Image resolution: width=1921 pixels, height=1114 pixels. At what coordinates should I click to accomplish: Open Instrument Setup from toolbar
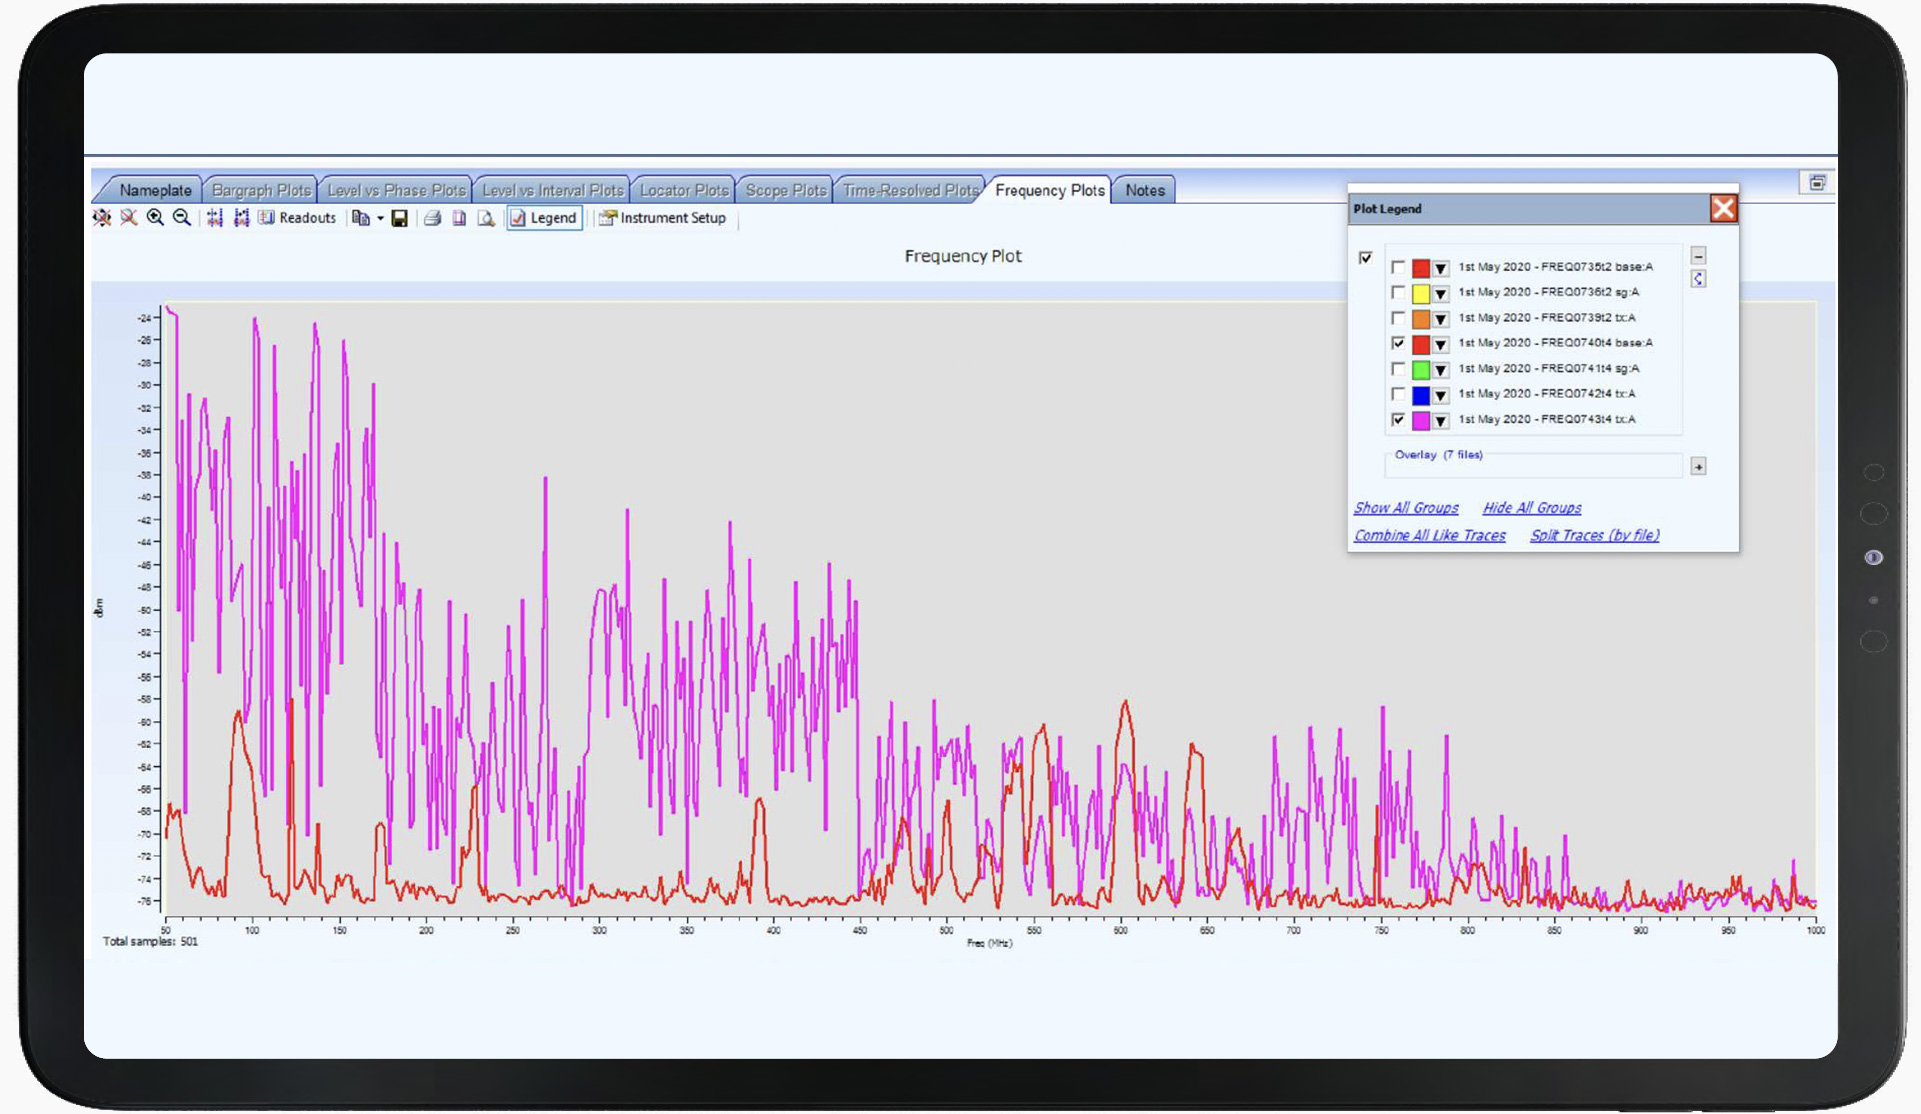663,218
